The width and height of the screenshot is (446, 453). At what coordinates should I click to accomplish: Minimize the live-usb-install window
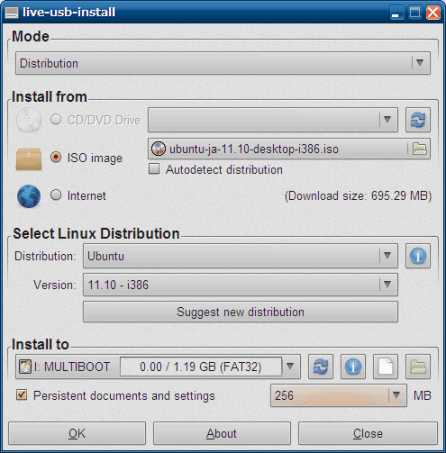click(x=397, y=13)
